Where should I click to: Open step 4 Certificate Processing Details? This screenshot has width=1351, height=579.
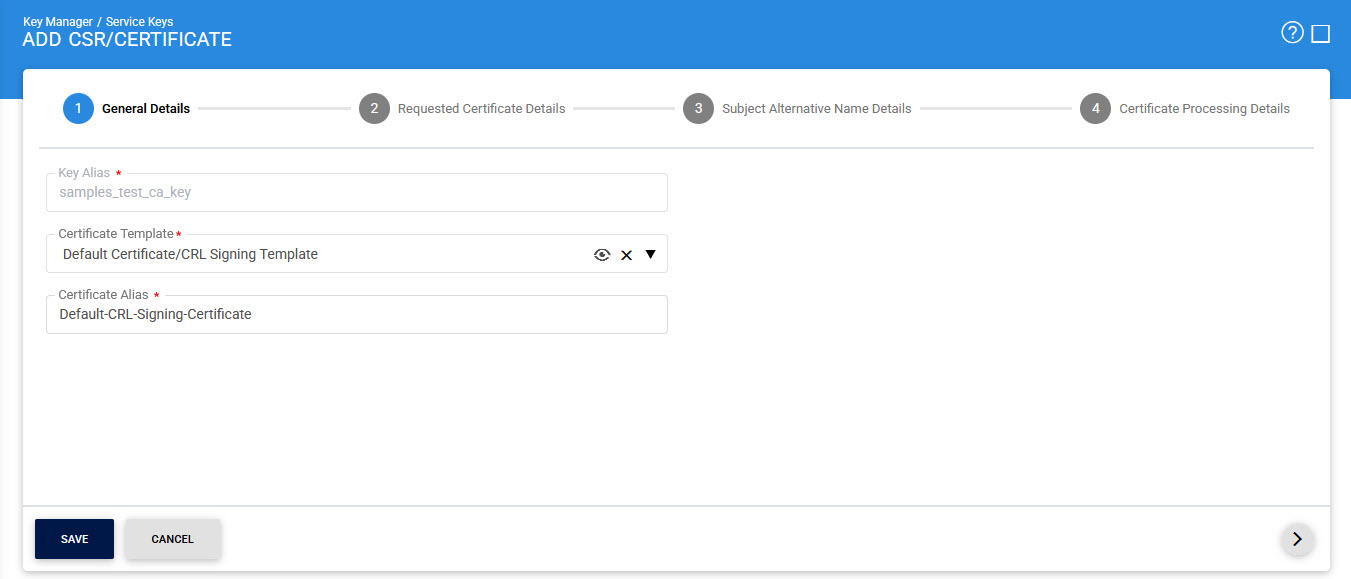(1185, 108)
